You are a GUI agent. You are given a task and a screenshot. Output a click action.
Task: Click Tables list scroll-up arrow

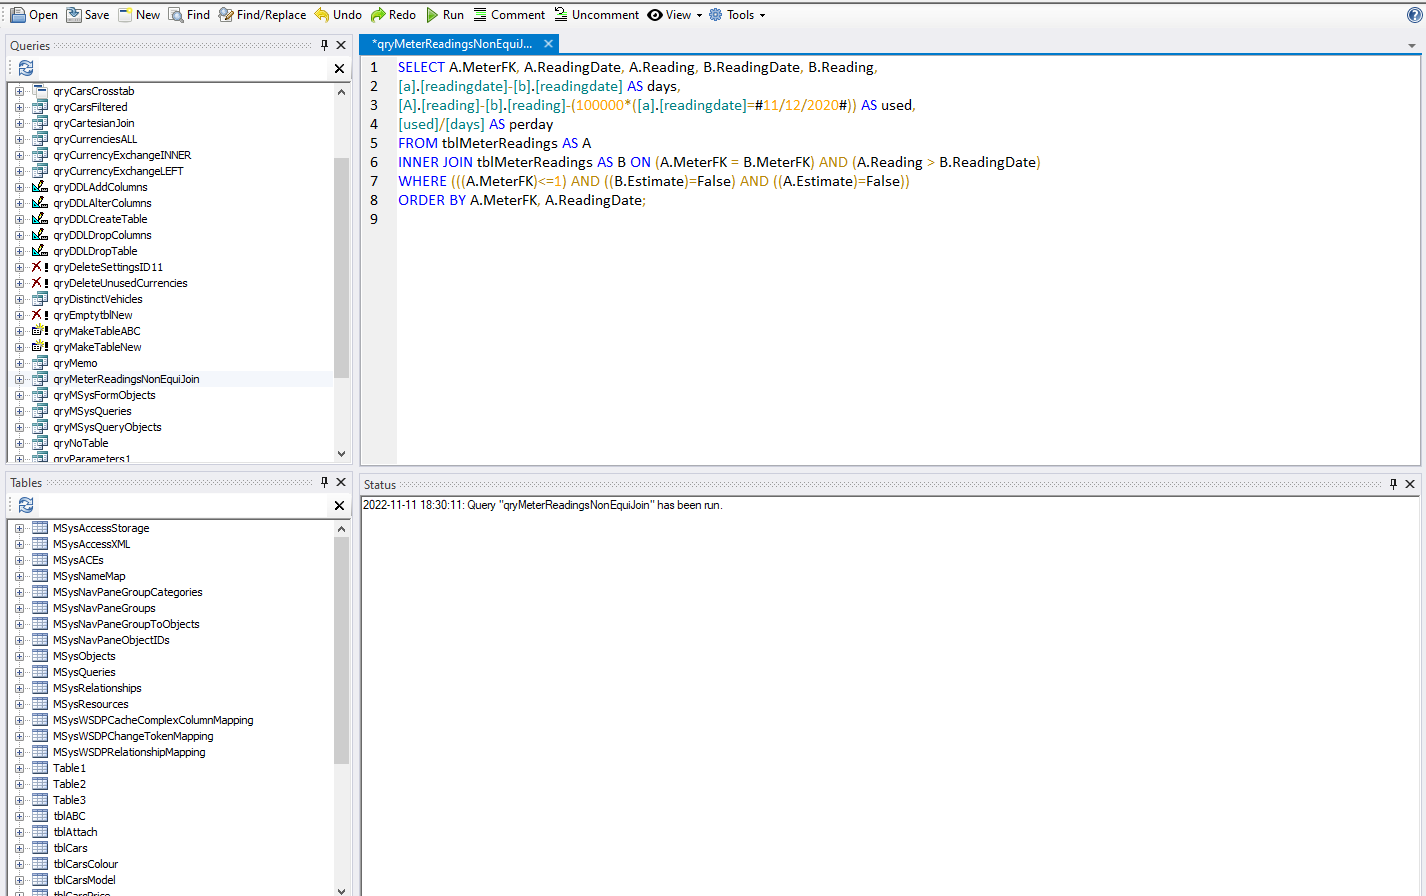click(x=341, y=529)
